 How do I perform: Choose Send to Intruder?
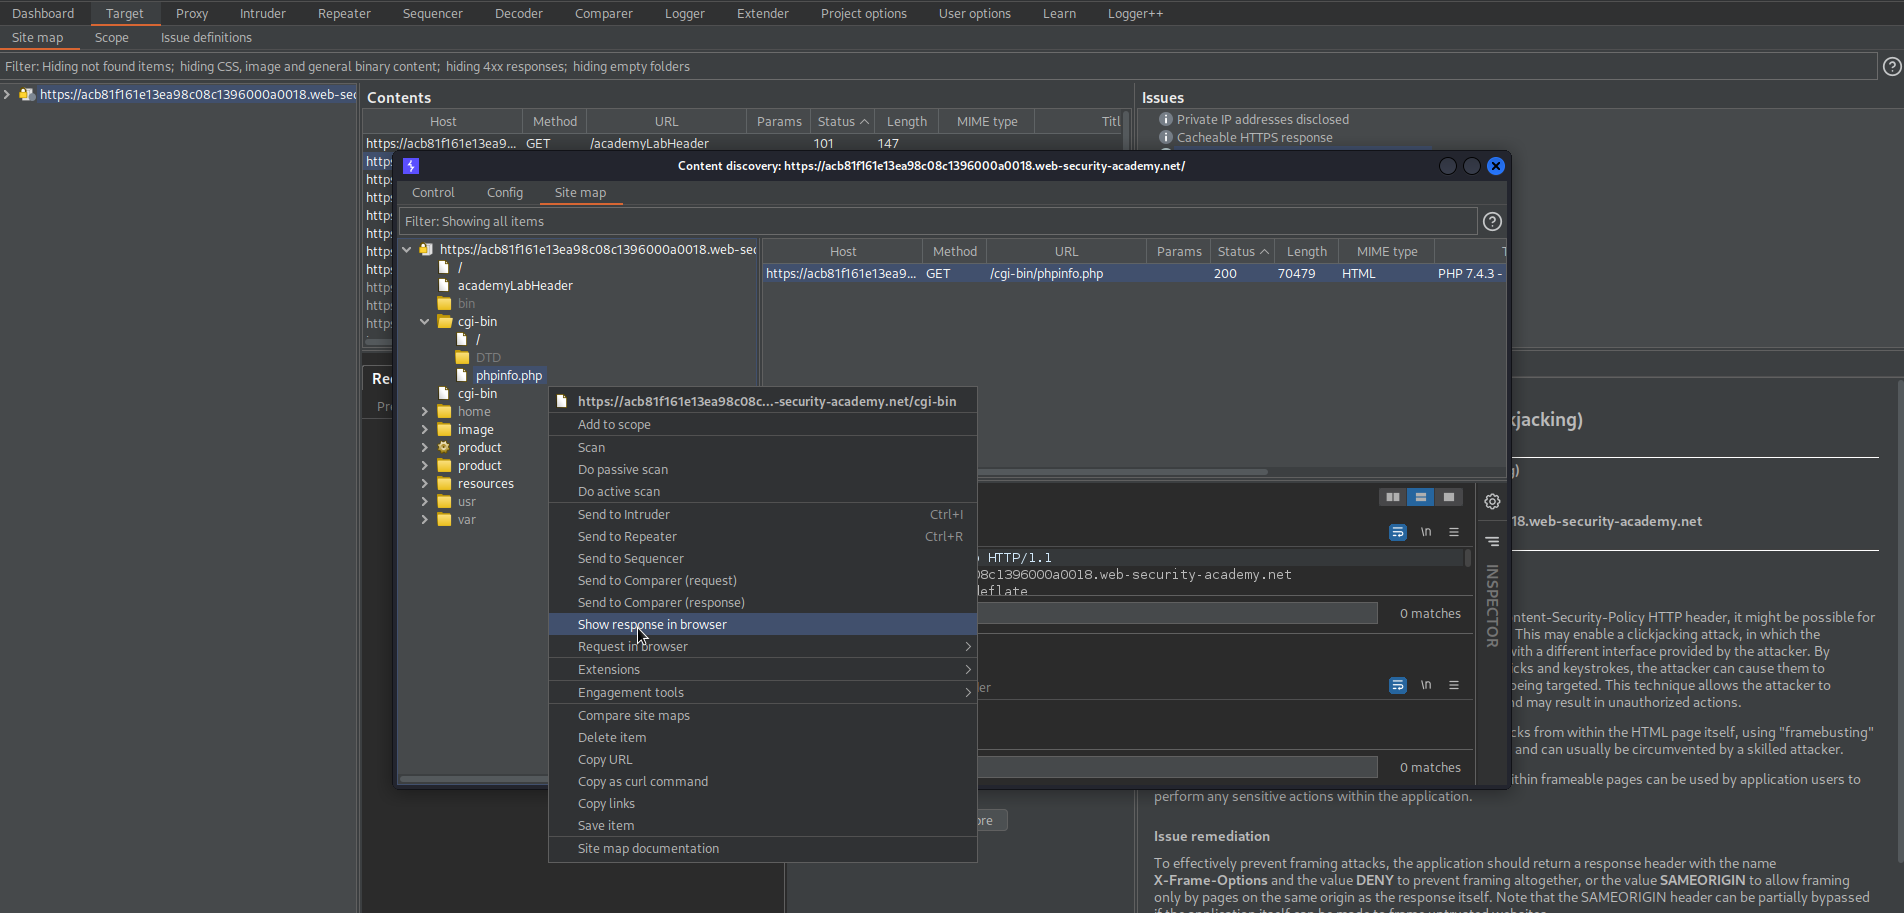point(763,515)
